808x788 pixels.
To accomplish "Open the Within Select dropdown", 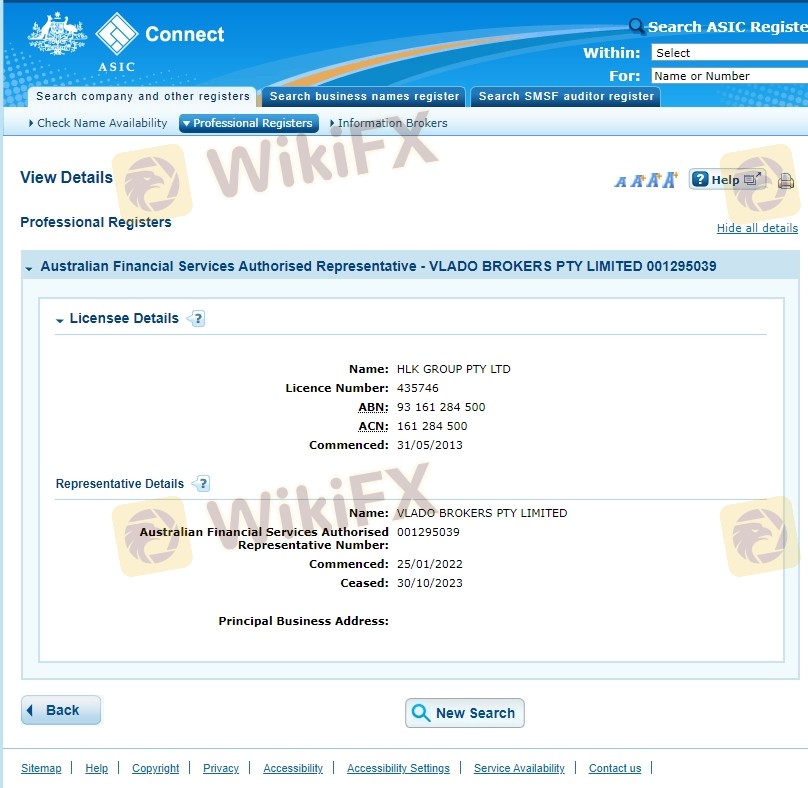I will [x=728, y=53].
